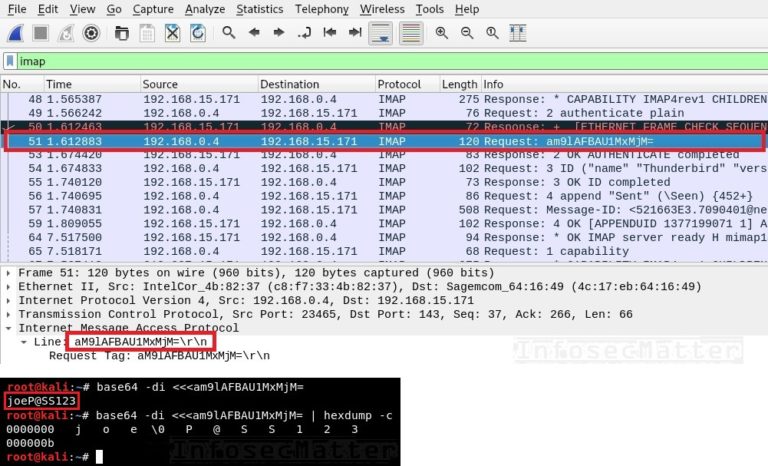
Task: Open a capture file icon
Action: pos(121,33)
